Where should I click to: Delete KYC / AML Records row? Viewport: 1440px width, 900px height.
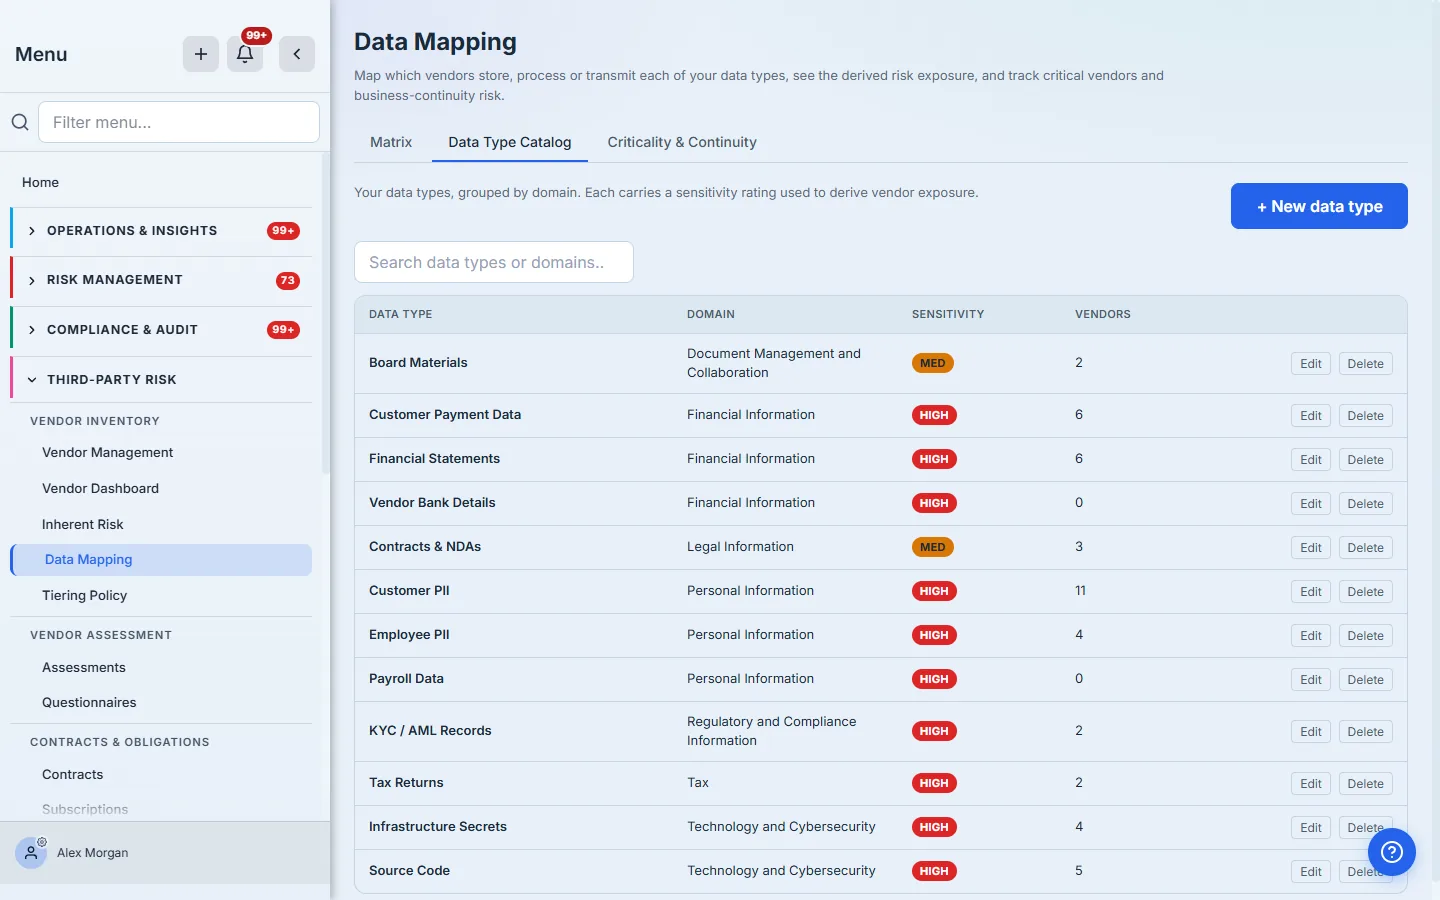point(1365,732)
